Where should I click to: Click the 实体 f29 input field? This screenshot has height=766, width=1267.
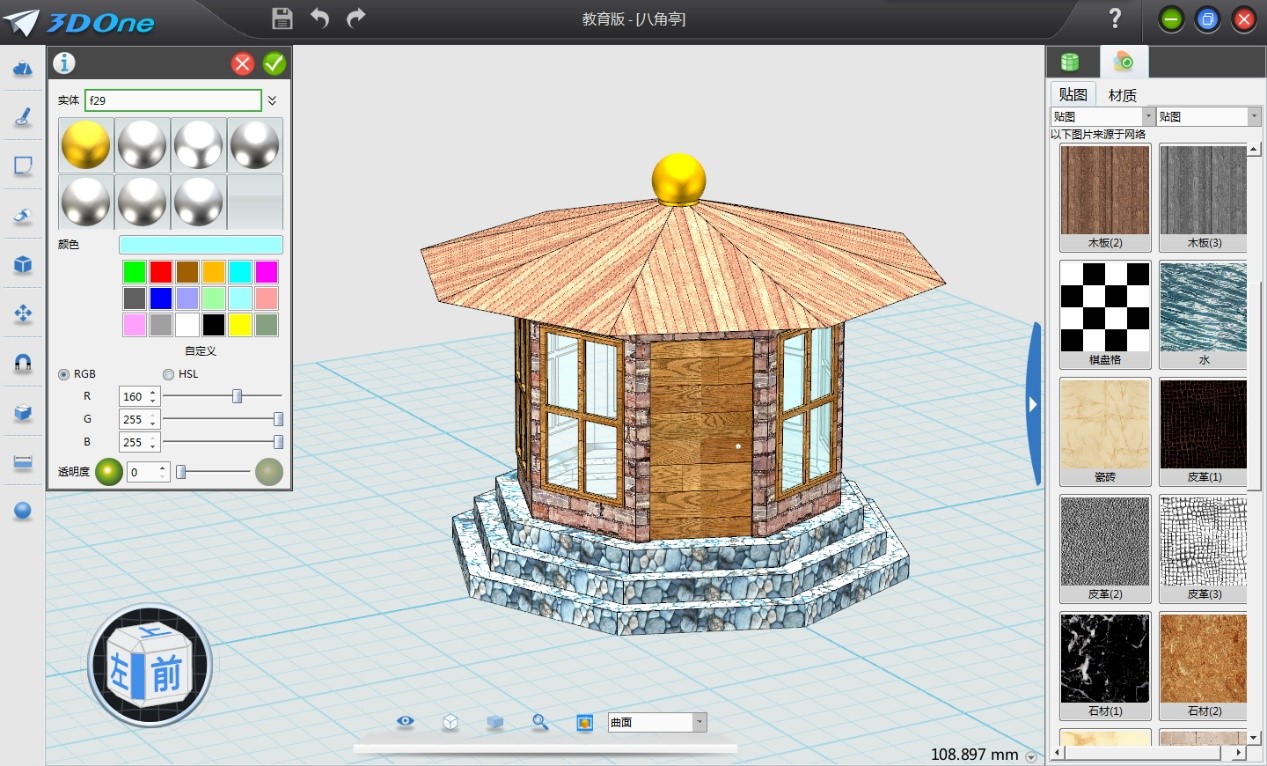pyautogui.click(x=173, y=101)
